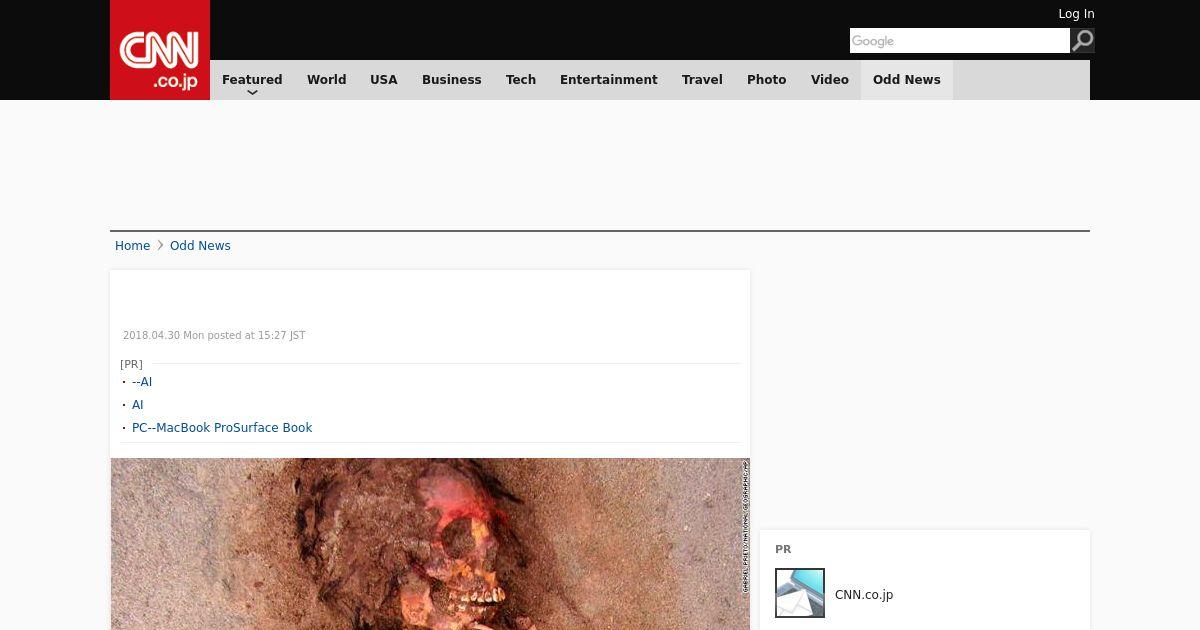The image size is (1200, 630).
Task: Go to the World section
Action: point(326,80)
